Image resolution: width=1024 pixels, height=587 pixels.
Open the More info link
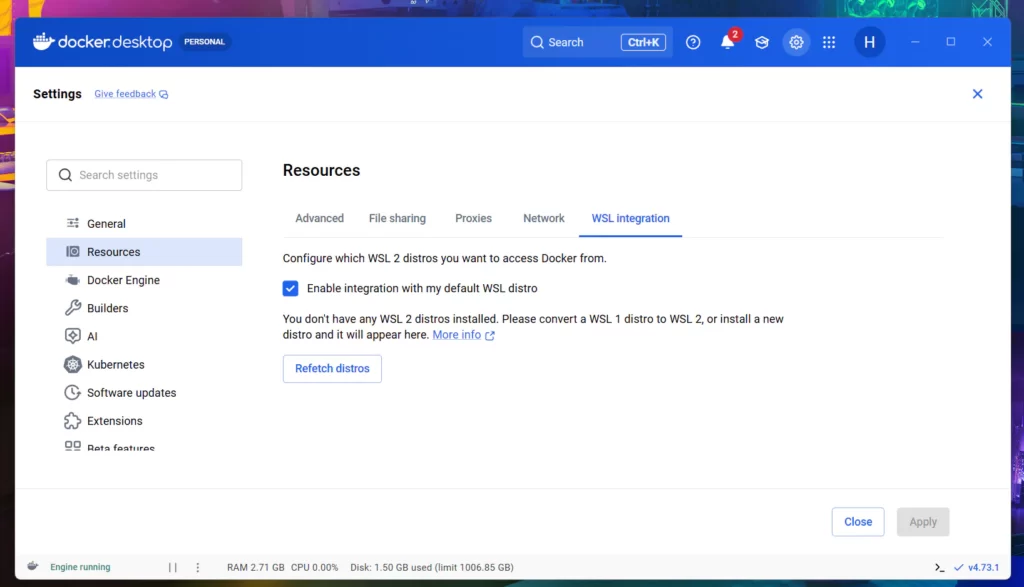click(x=463, y=335)
